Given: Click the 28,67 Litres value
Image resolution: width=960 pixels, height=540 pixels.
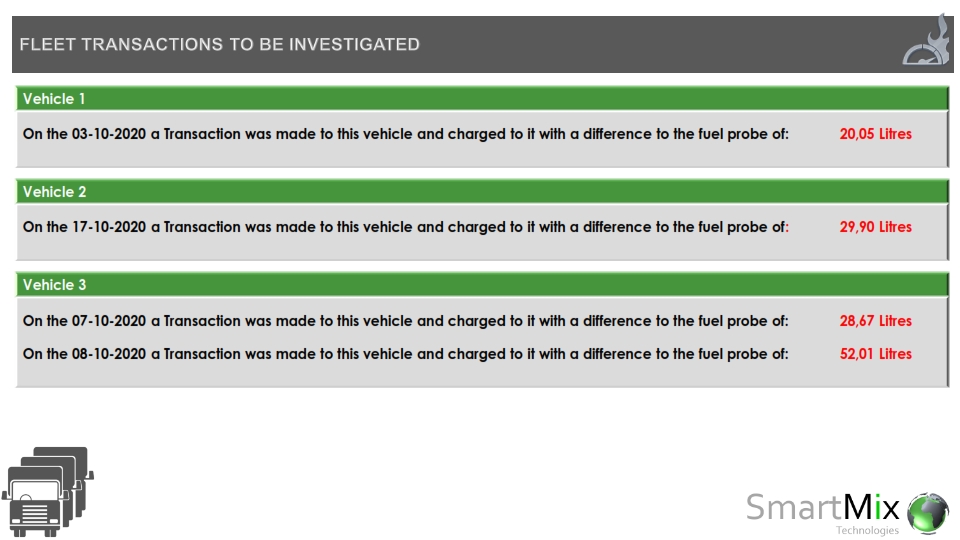Looking at the screenshot, I should (x=875, y=321).
